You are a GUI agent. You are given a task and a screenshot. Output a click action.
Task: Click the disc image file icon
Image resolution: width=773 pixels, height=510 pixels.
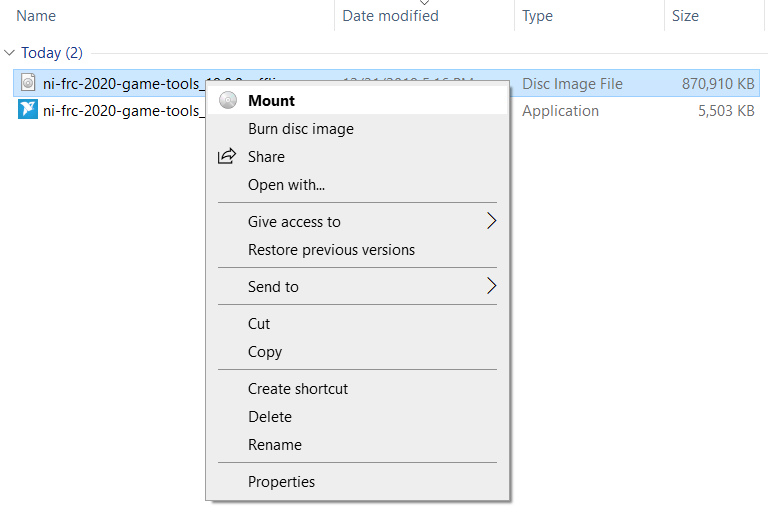click(x=28, y=83)
